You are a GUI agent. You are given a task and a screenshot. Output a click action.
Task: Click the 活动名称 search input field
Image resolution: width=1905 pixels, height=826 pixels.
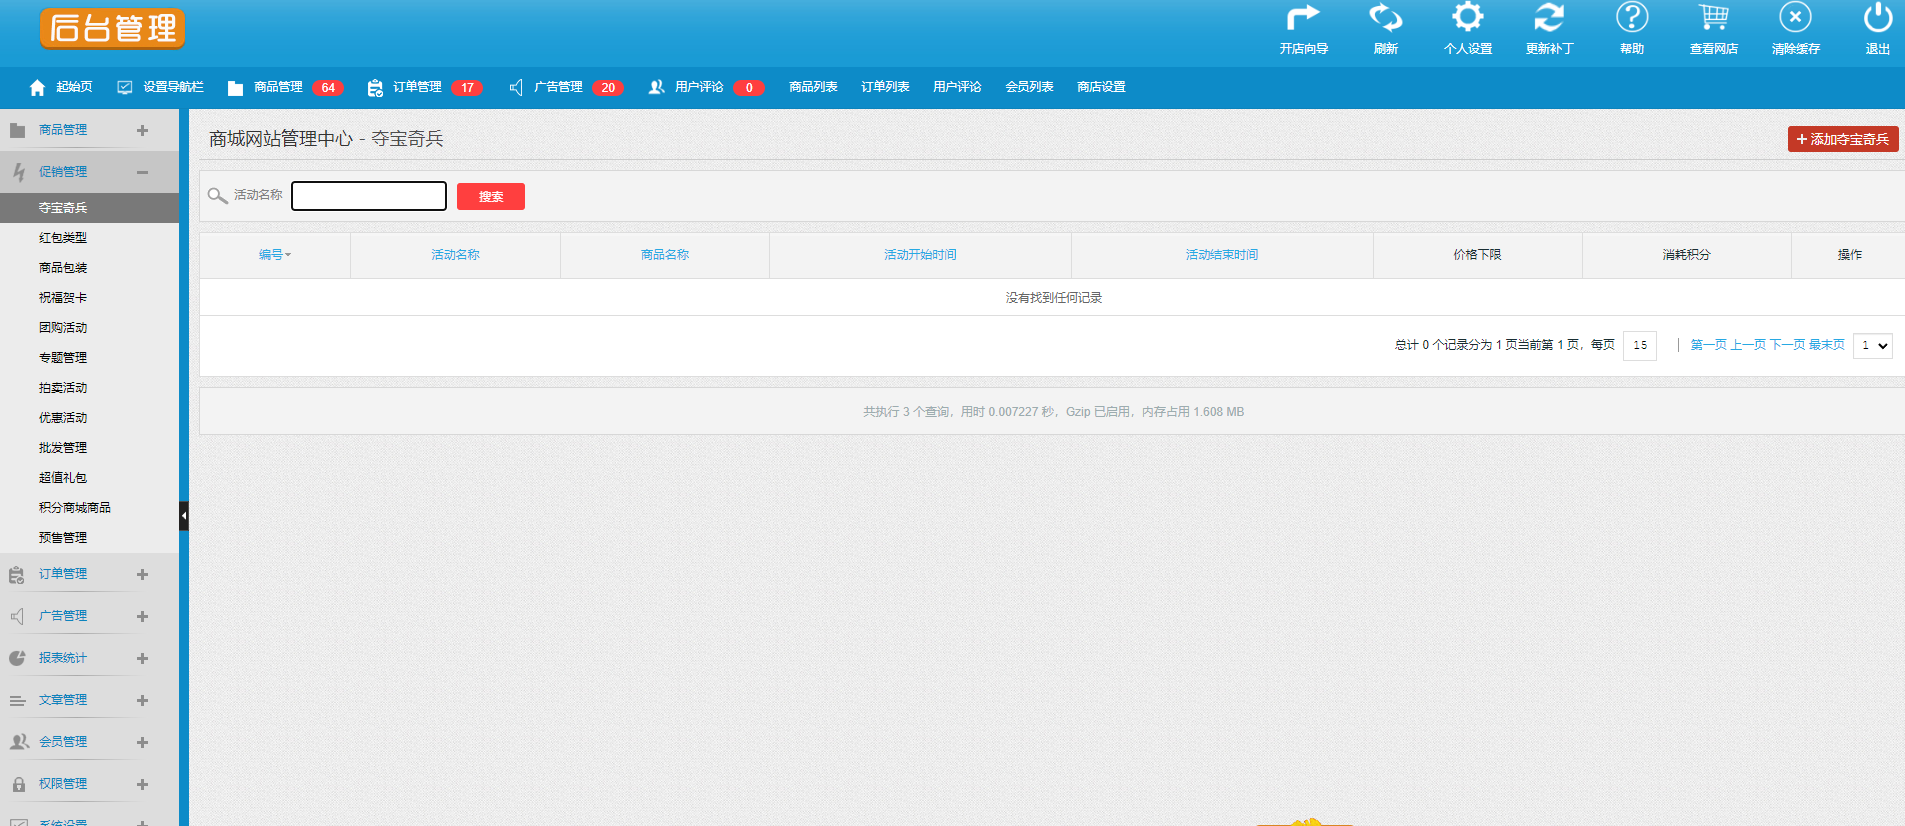pyautogui.click(x=369, y=196)
